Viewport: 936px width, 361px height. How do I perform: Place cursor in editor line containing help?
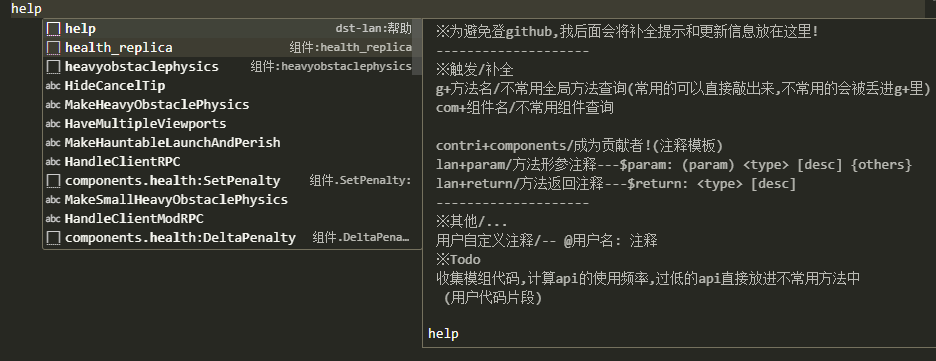click(x=468, y=9)
